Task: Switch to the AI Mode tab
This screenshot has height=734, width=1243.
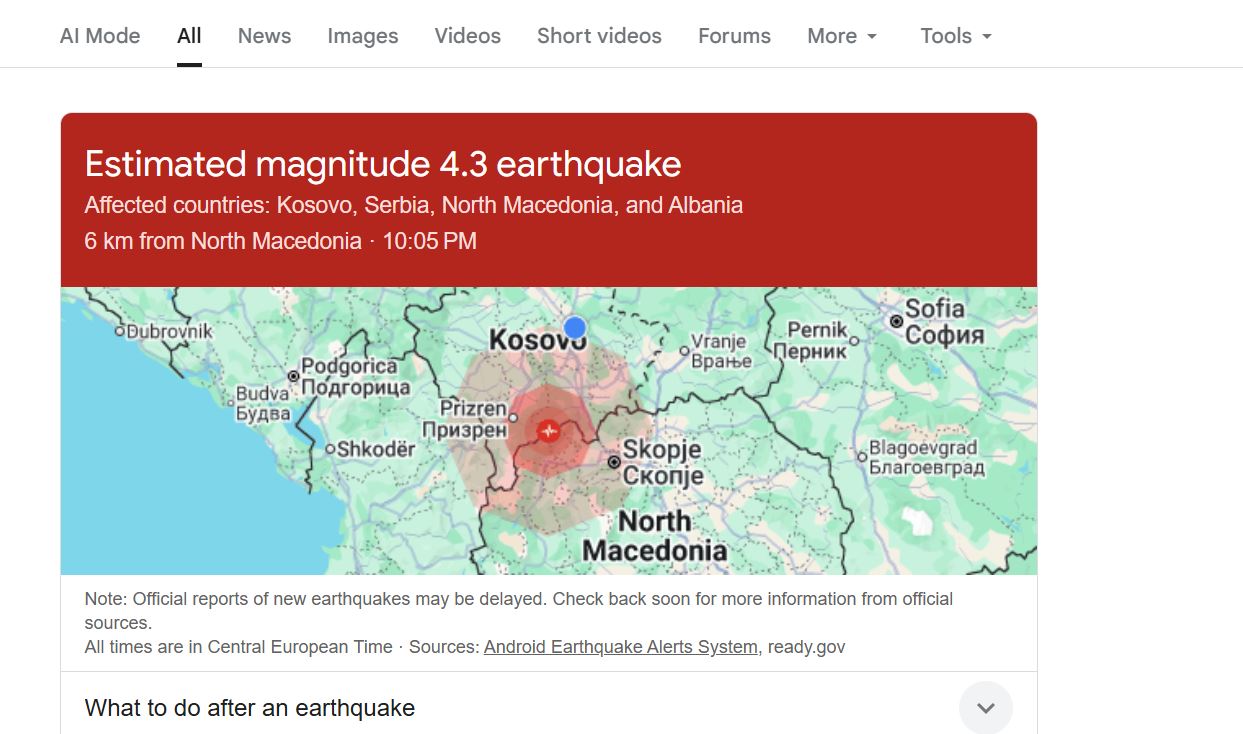Action: click(100, 36)
